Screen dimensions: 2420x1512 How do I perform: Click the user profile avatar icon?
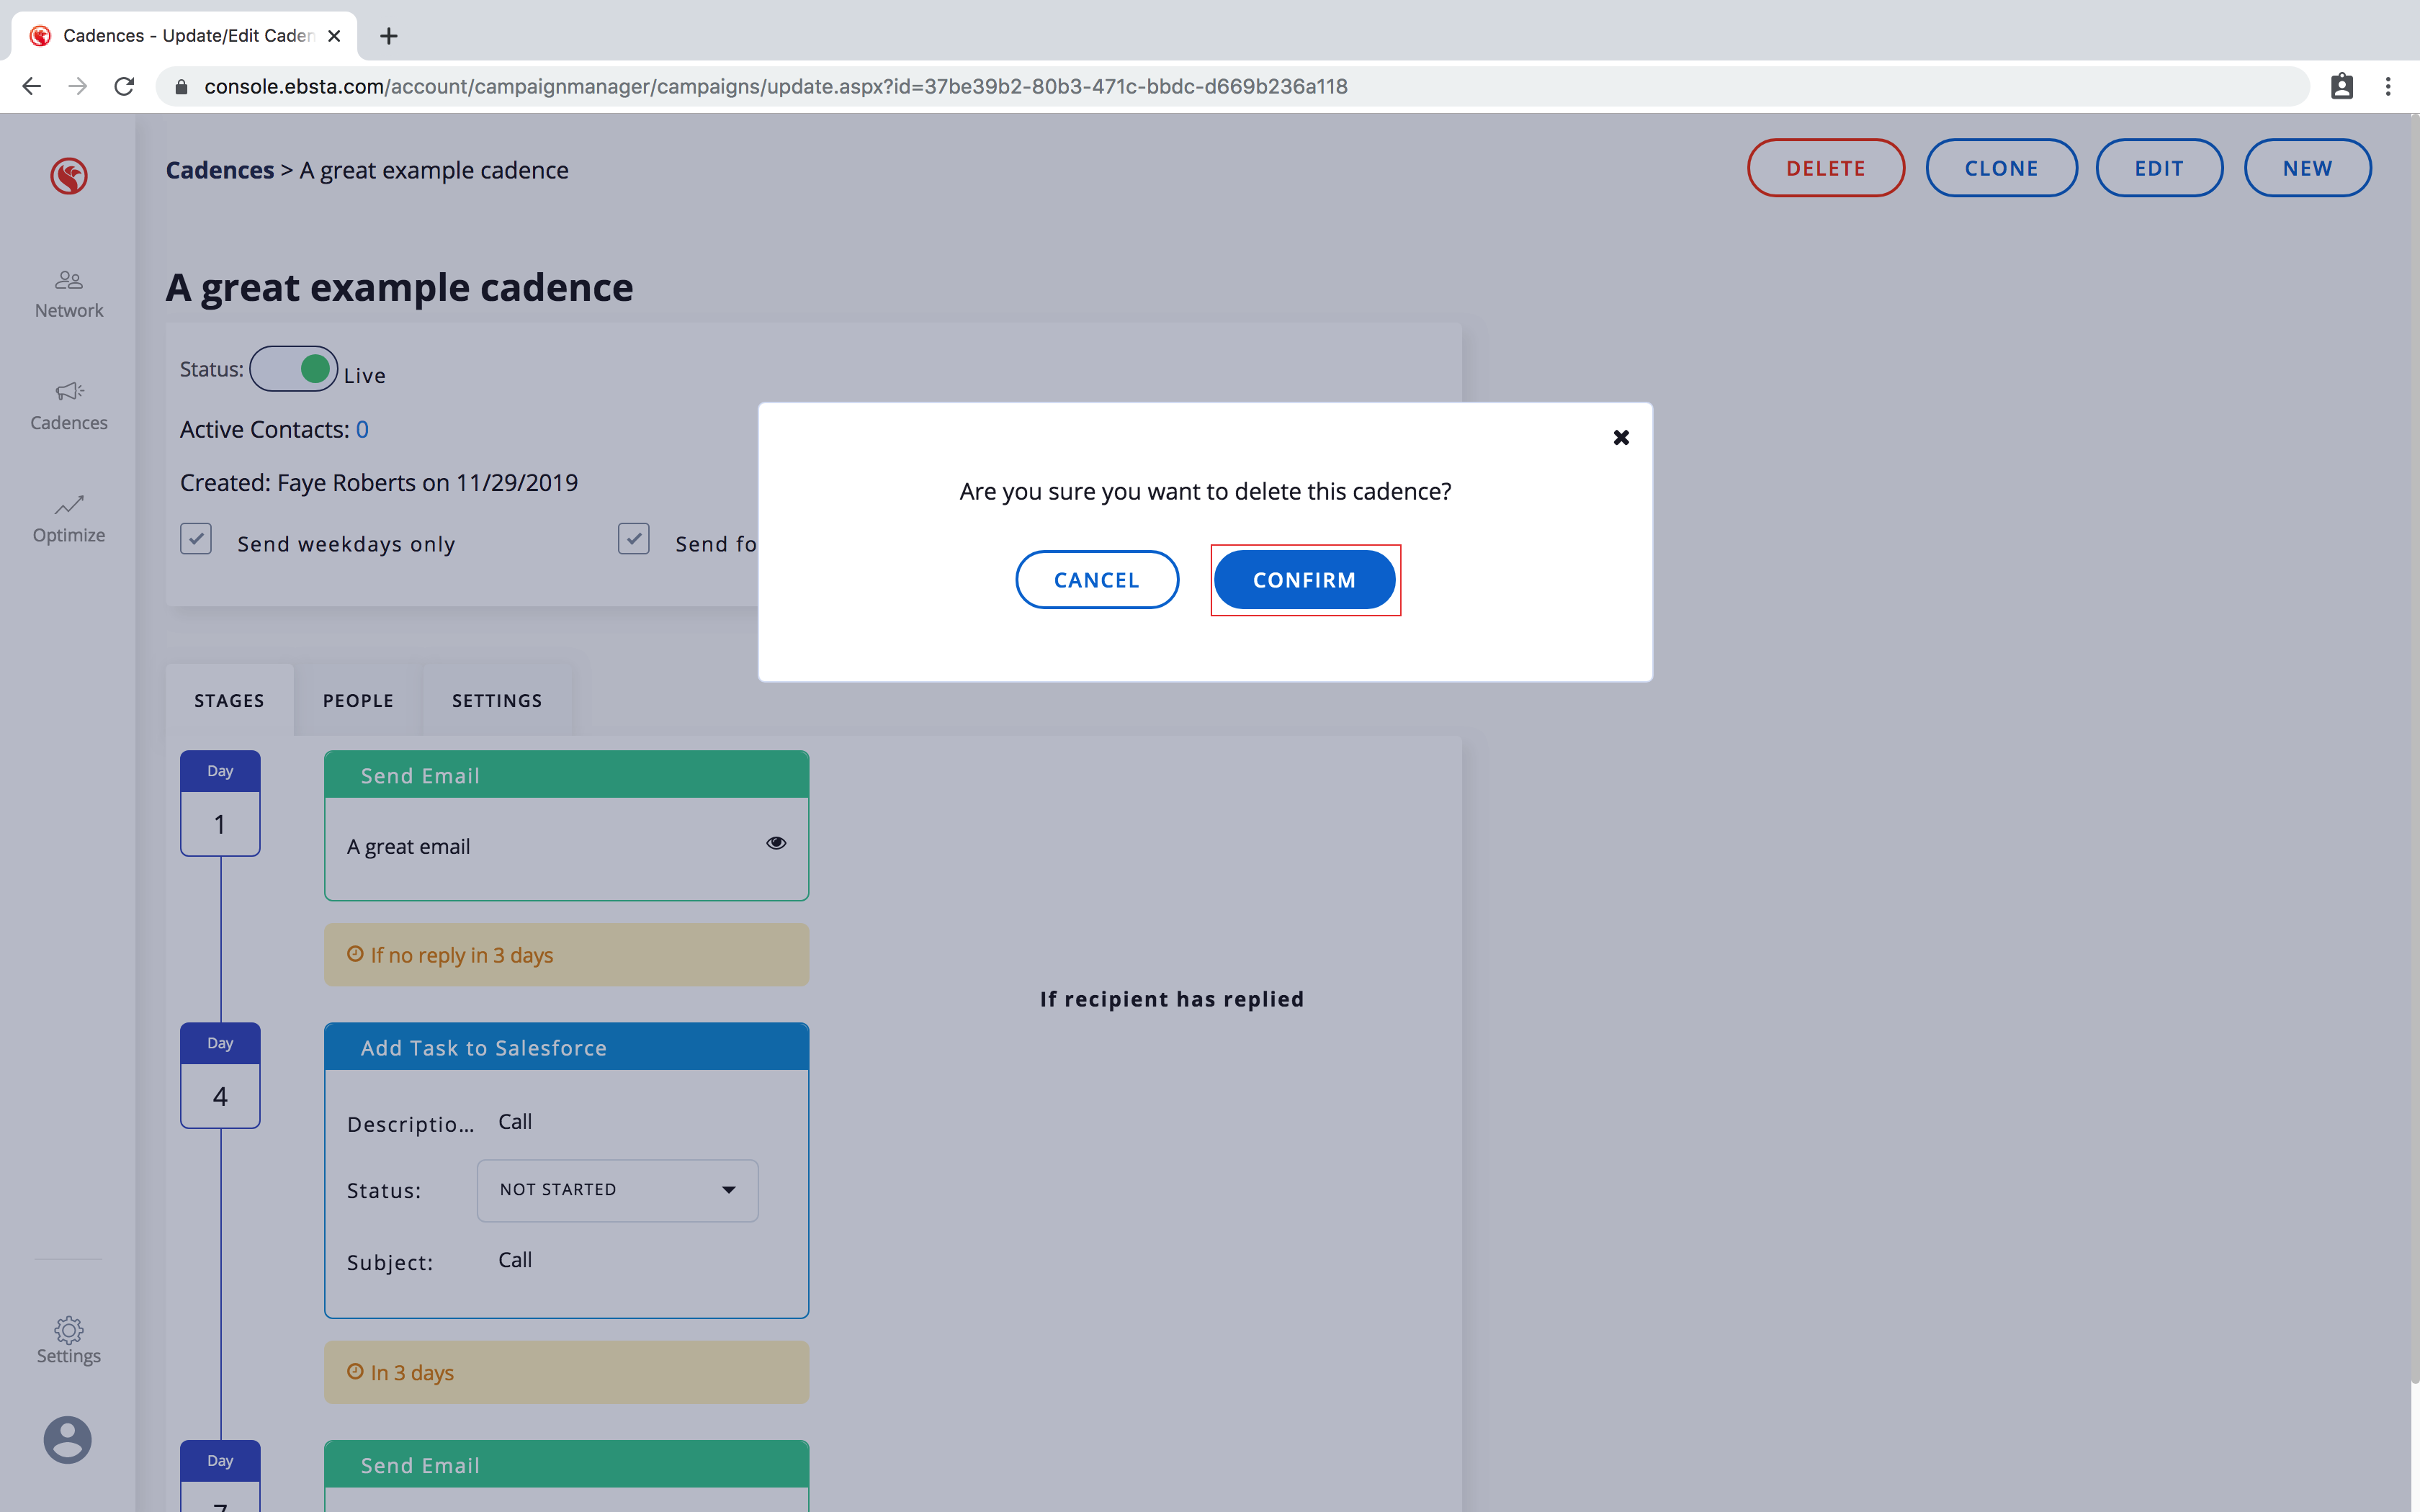click(68, 1440)
